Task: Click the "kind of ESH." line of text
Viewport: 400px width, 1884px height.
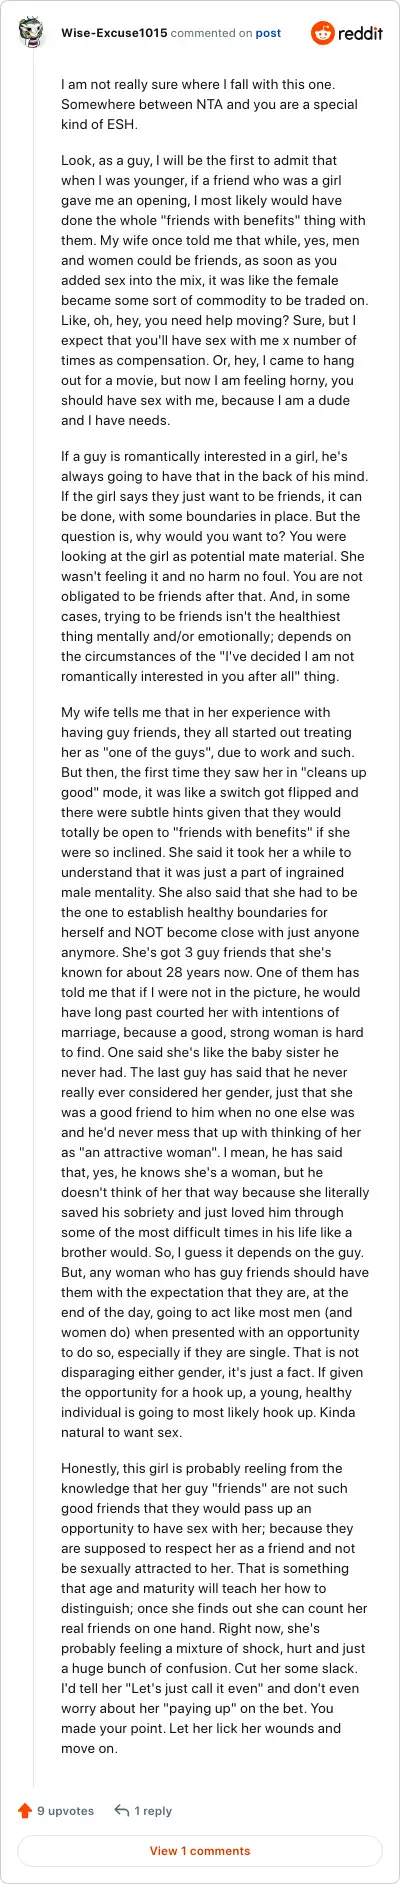Action: [x=100, y=124]
